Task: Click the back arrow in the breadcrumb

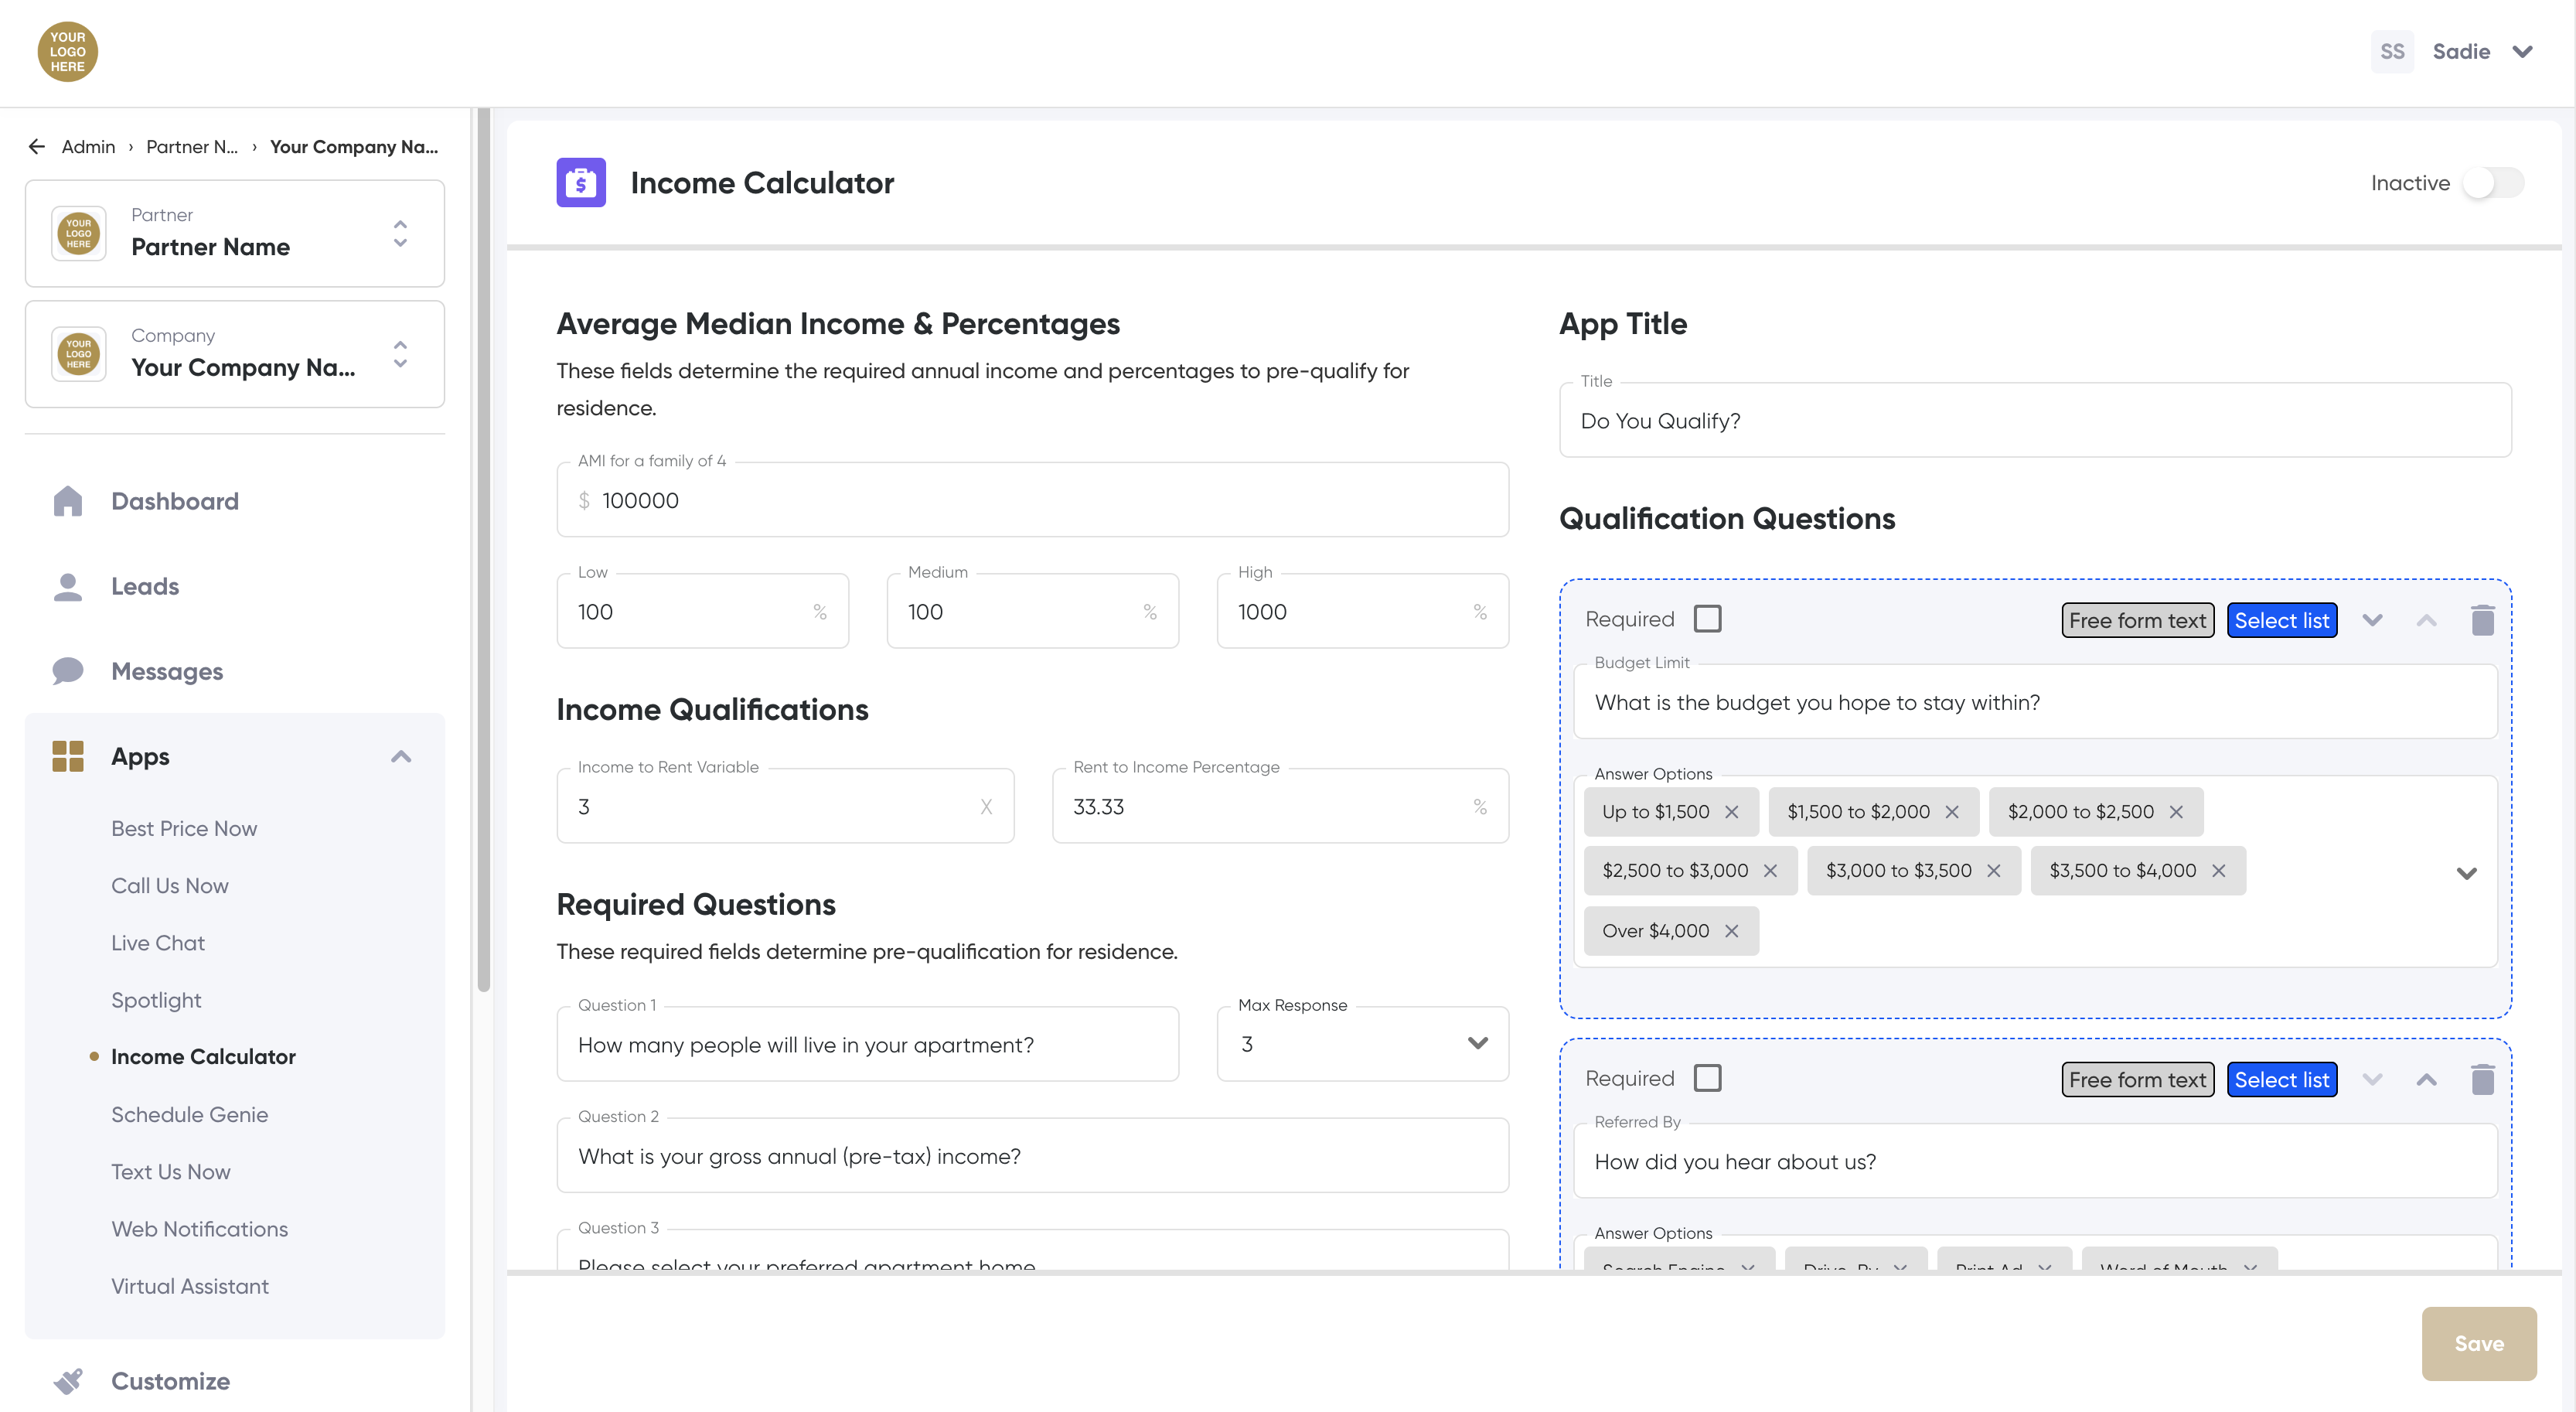Action: coord(37,147)
